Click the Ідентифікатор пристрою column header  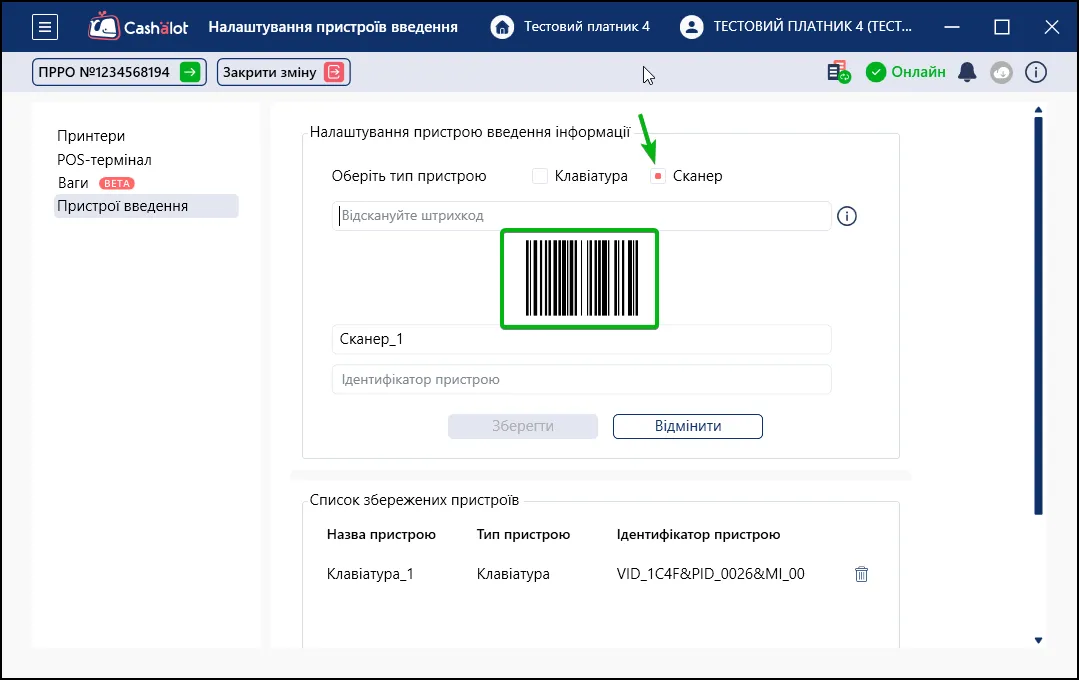pyautogui.click(x=698, y=535)
